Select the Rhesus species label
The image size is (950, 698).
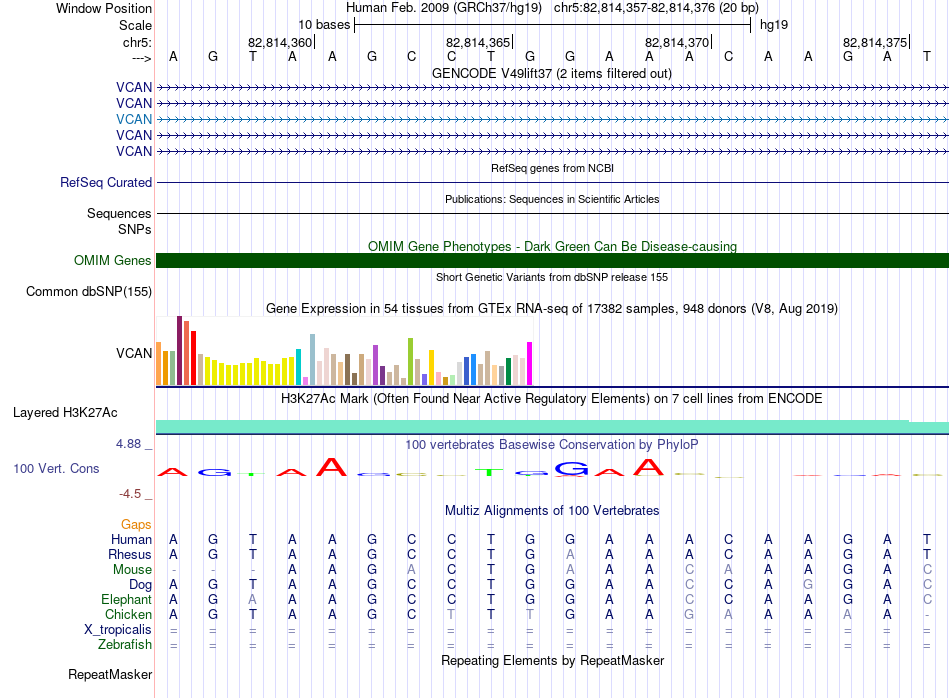(130, 554)
